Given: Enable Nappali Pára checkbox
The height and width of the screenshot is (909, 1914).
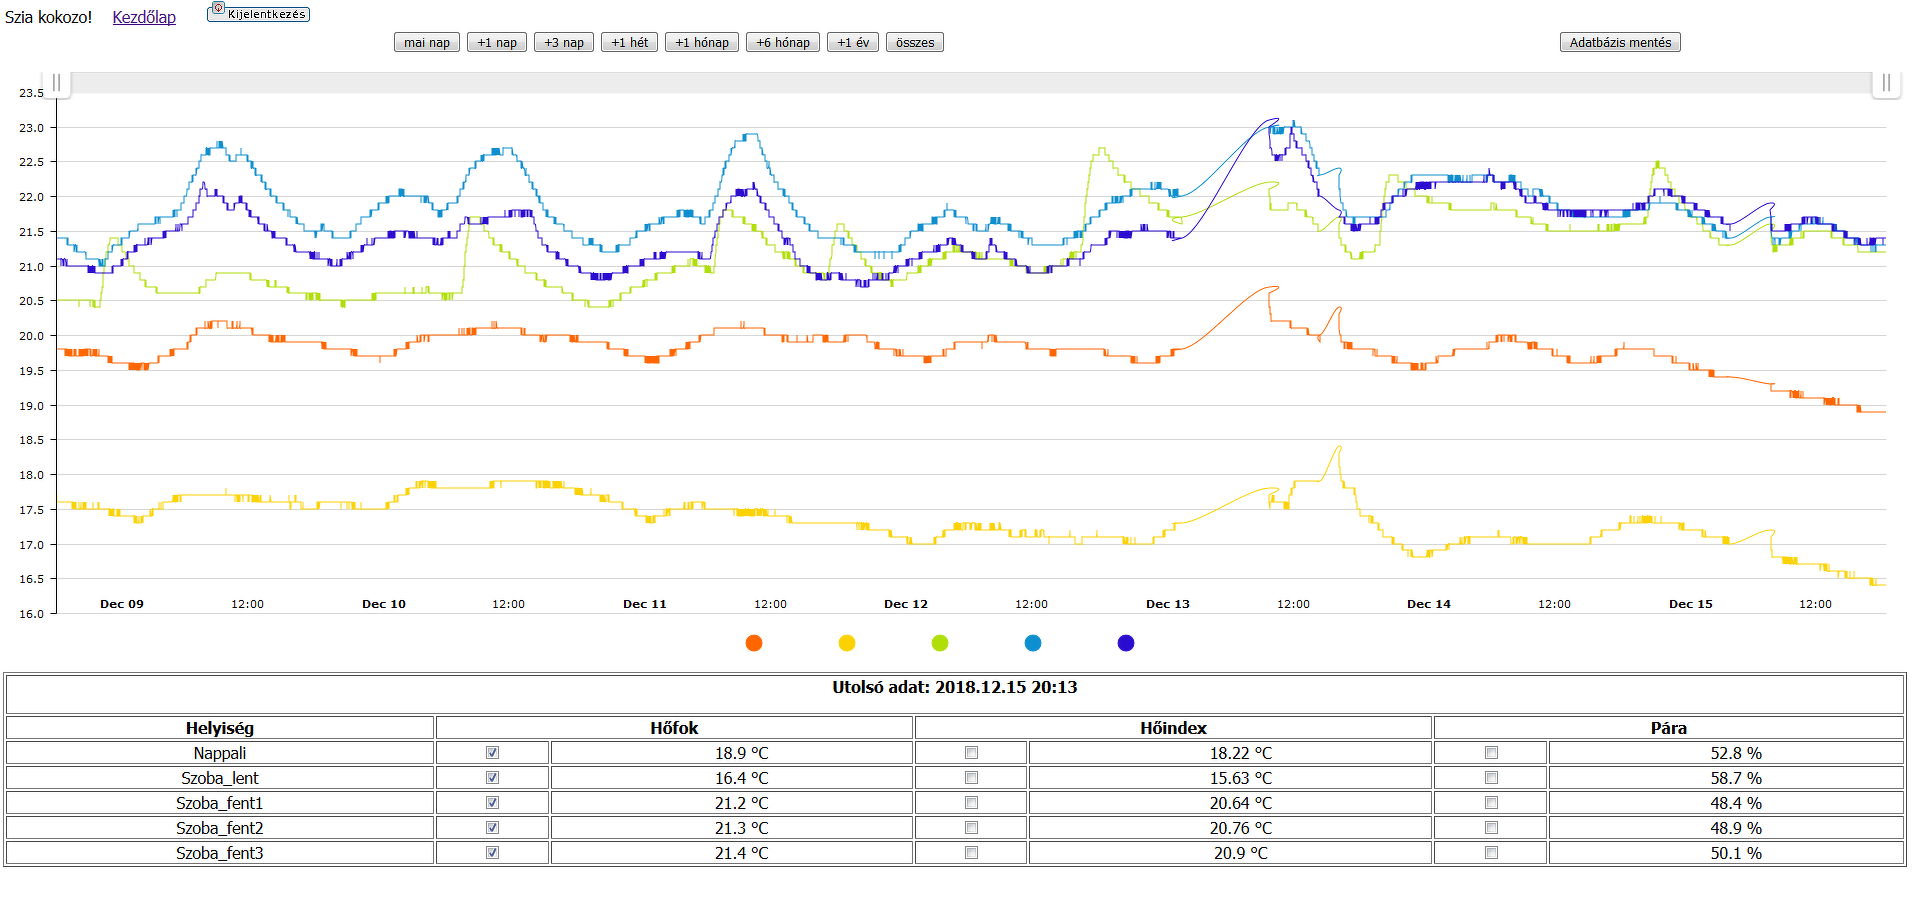Looking at the screenshot, I should (x=1491, y=753).
